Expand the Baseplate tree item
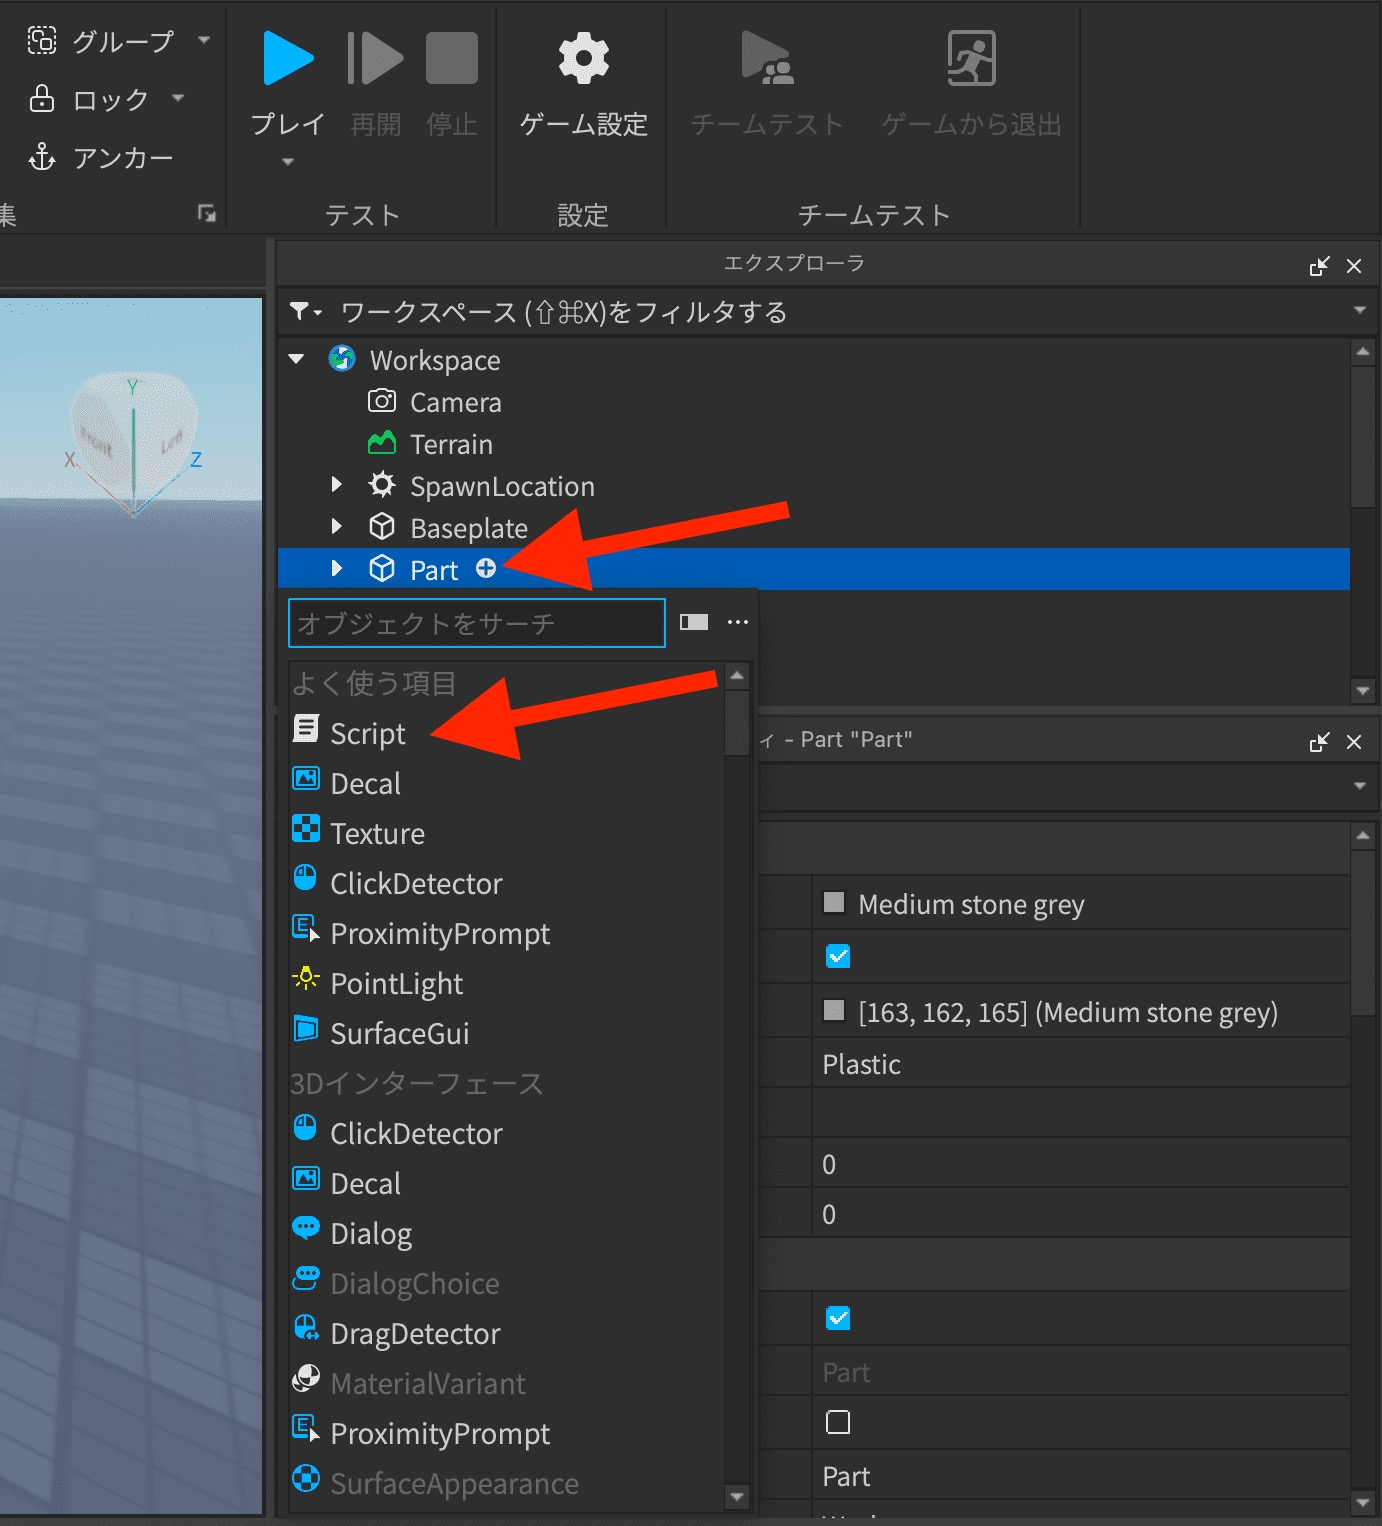Viewport: 1382px width, 1526px height. tap(336, 526)
